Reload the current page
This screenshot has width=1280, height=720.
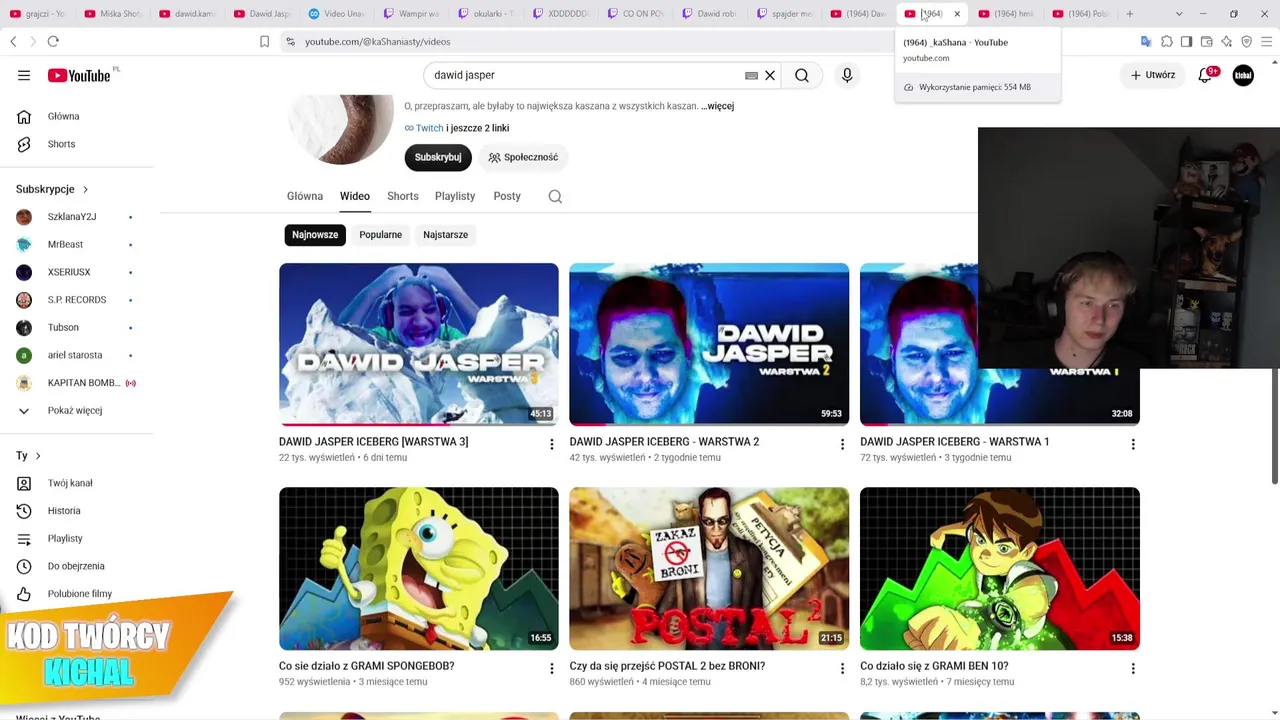(53, 41)
